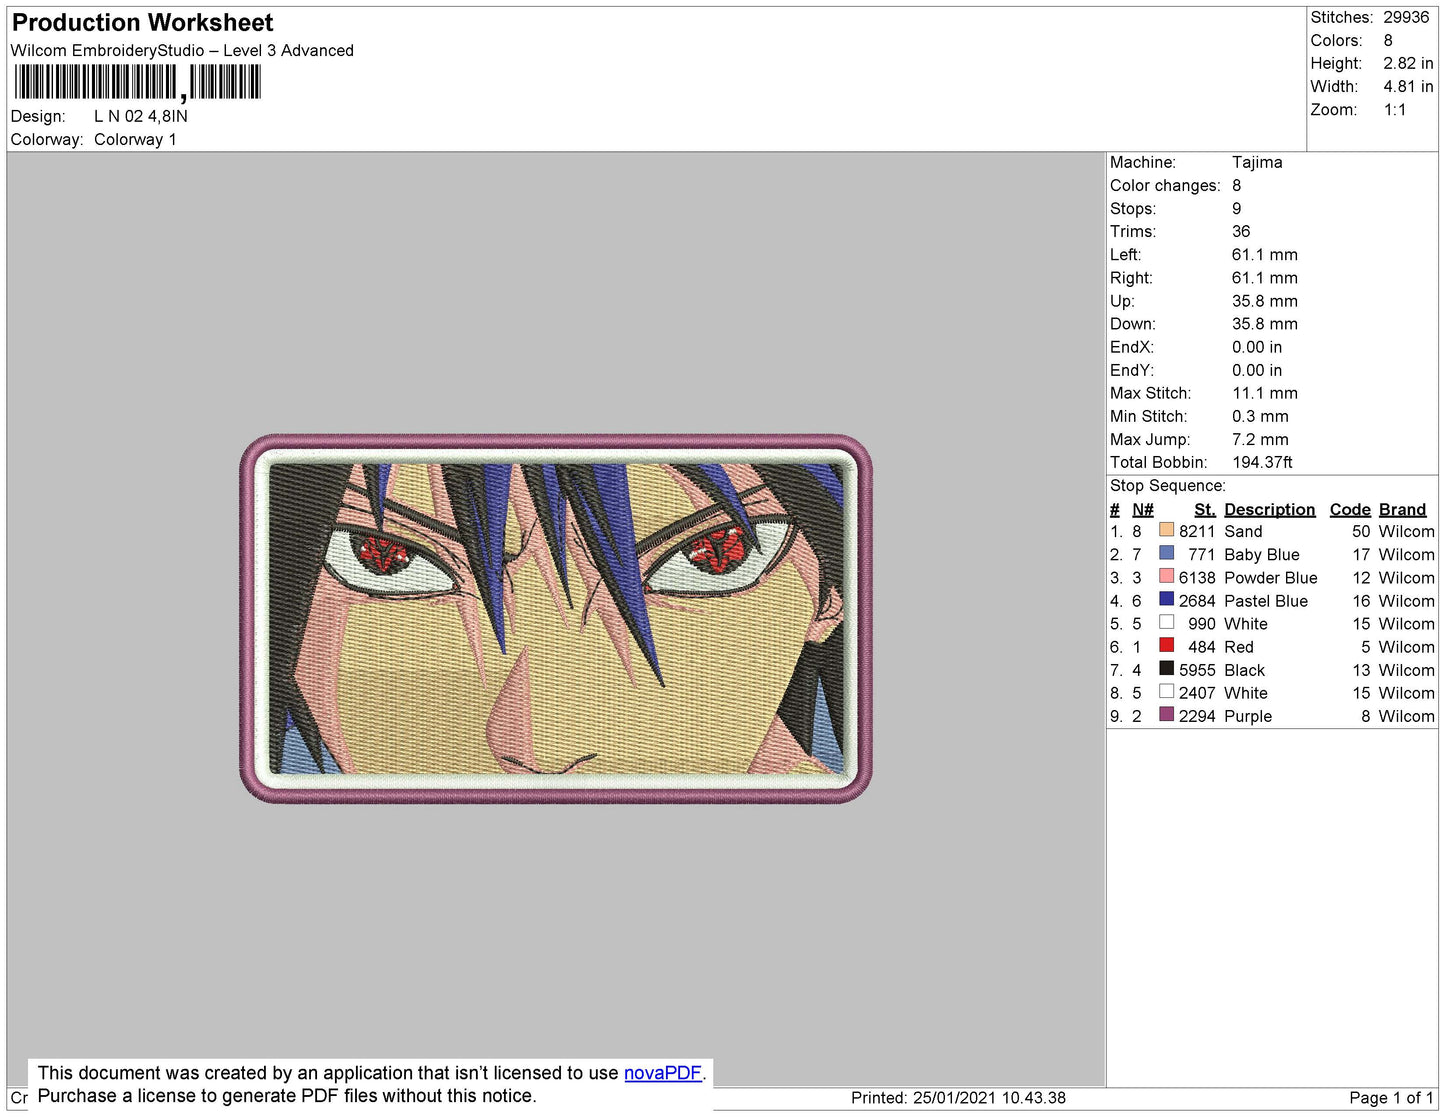Click the novaPDF hyperlink in the notice
1445x1117 pixels.
(663, 1073)
